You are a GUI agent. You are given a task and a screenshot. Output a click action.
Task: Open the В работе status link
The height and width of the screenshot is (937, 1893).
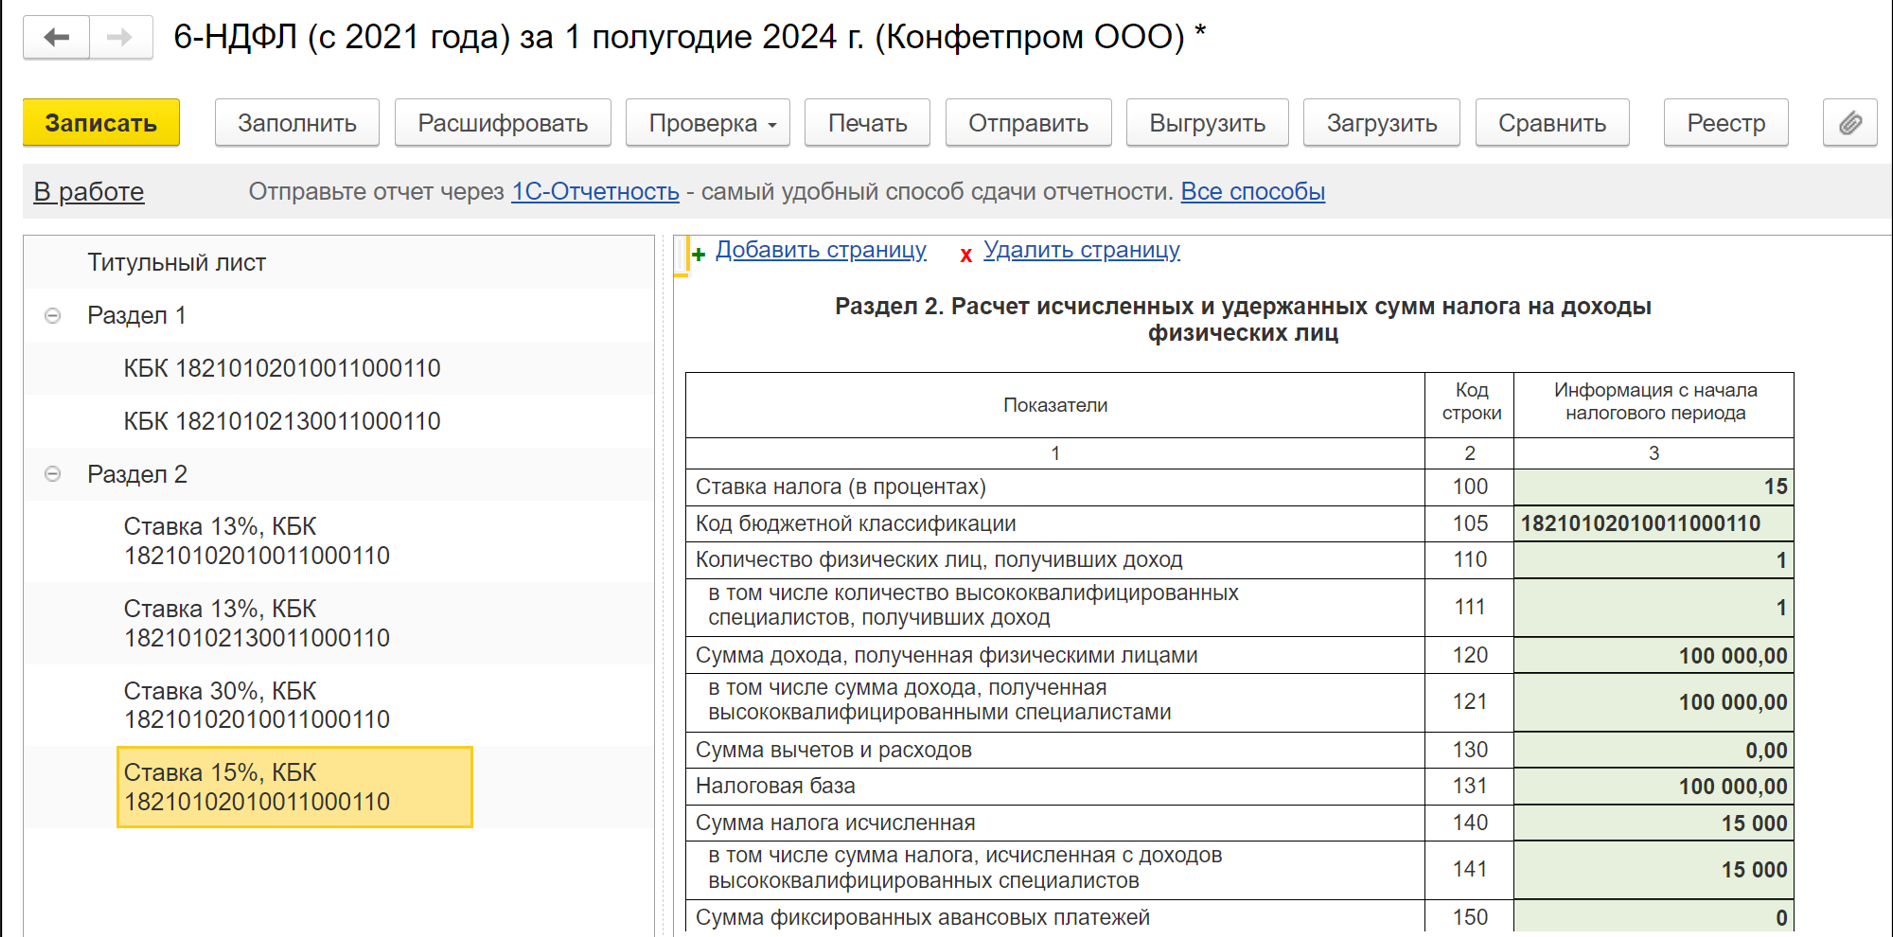pyautogui.click(x=89, y=191)
